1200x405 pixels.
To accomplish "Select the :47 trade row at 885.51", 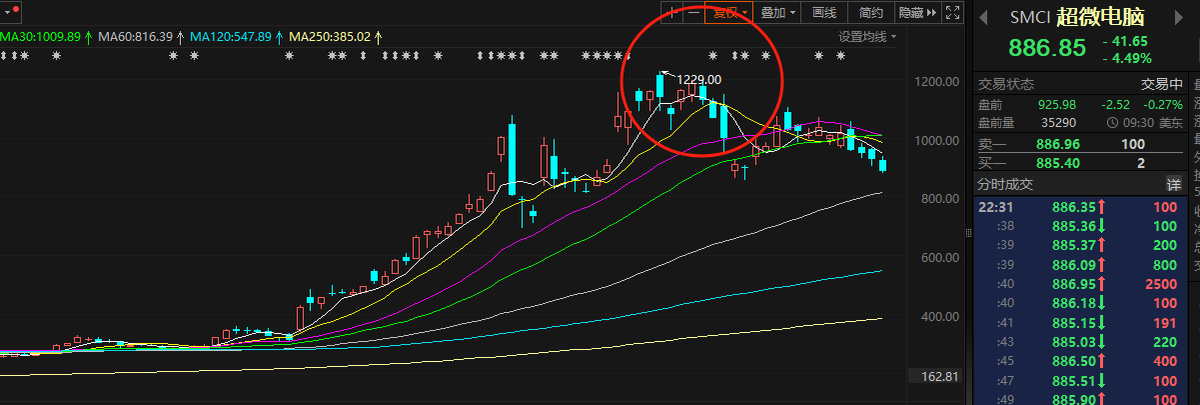I will tap(1079, 381).
